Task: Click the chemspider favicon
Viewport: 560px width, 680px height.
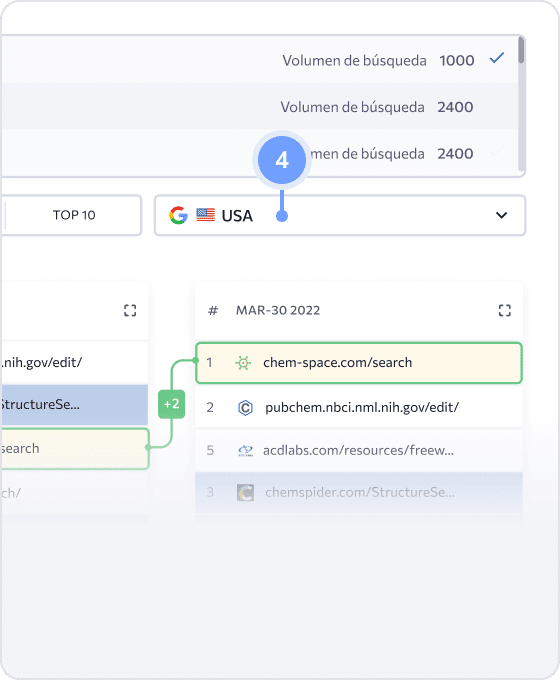Action: [246, 492]
